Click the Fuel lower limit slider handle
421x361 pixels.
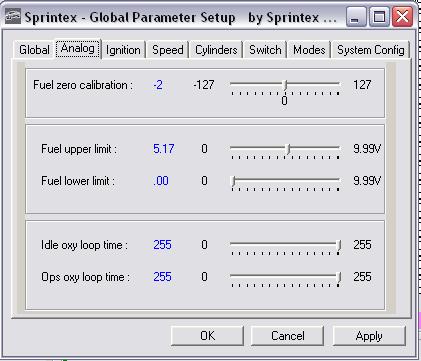[234, 182]
